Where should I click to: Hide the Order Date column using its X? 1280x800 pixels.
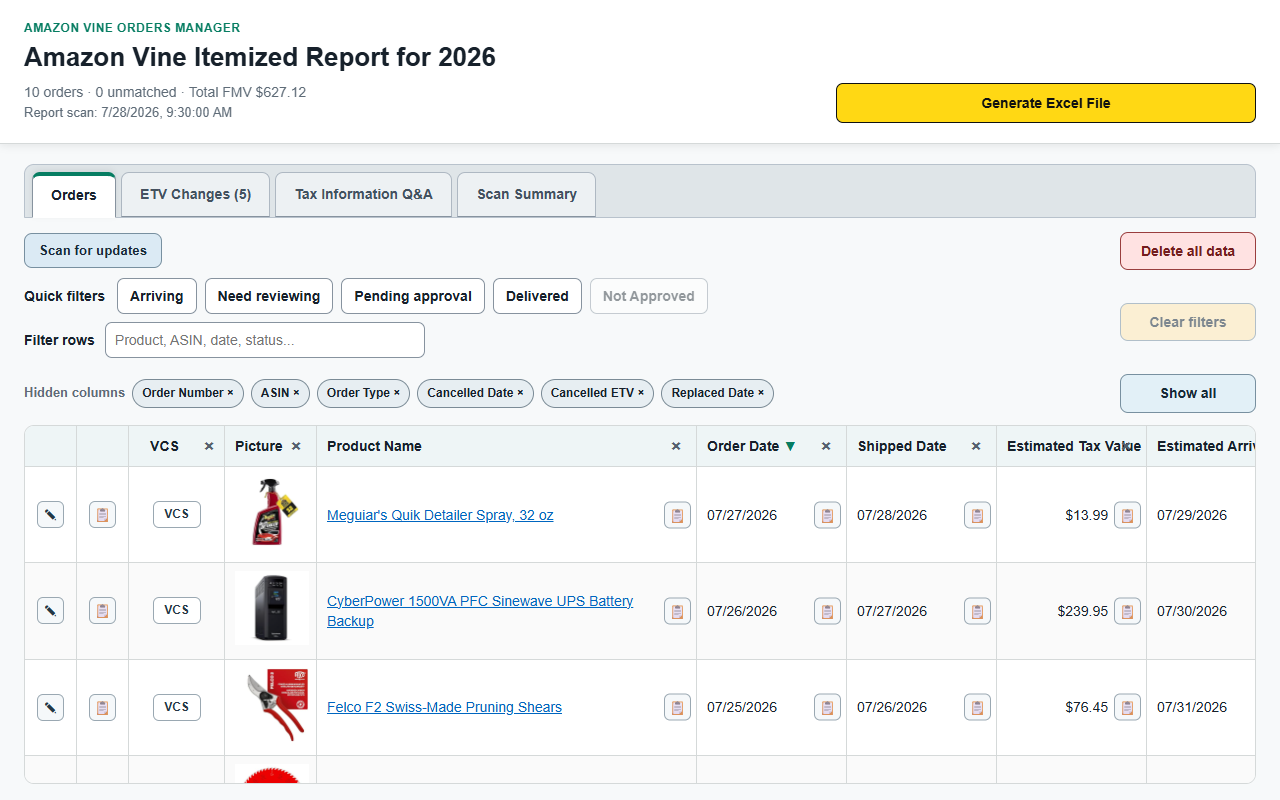[826, 446]
